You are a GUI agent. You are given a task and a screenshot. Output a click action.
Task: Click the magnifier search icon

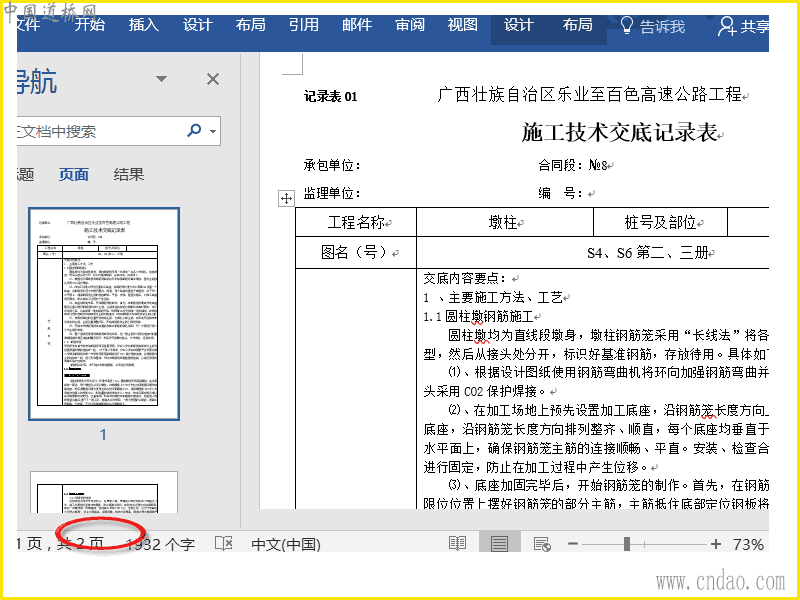coord(194,131)
